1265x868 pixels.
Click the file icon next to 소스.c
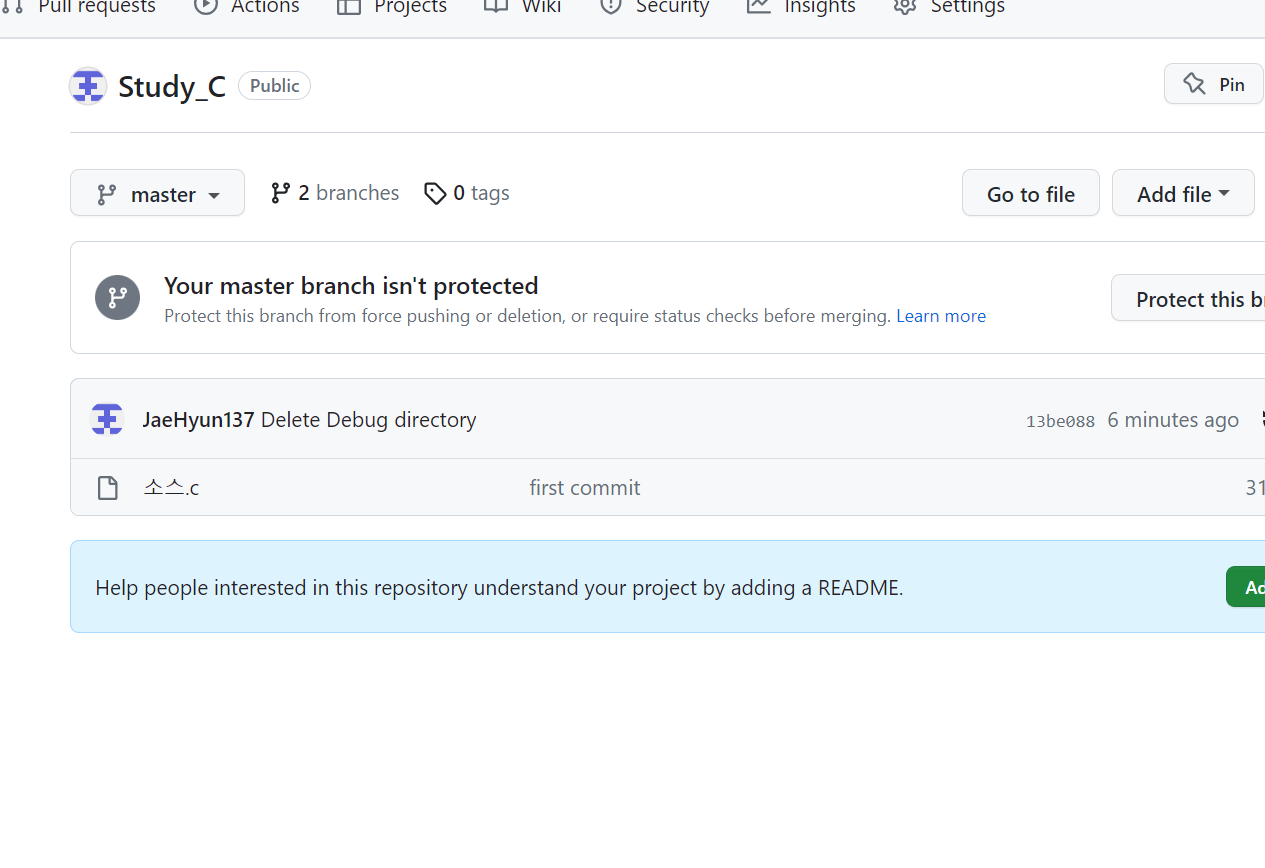coord(107,488)
